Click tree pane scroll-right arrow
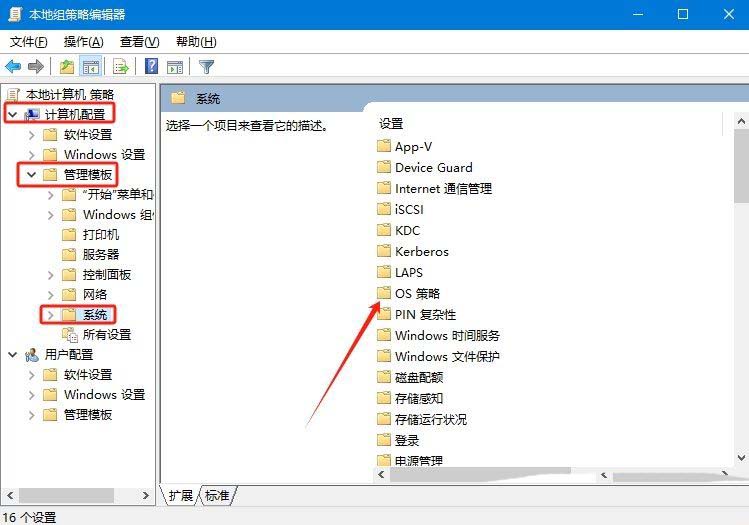749x525 pixels. [146, 495]
